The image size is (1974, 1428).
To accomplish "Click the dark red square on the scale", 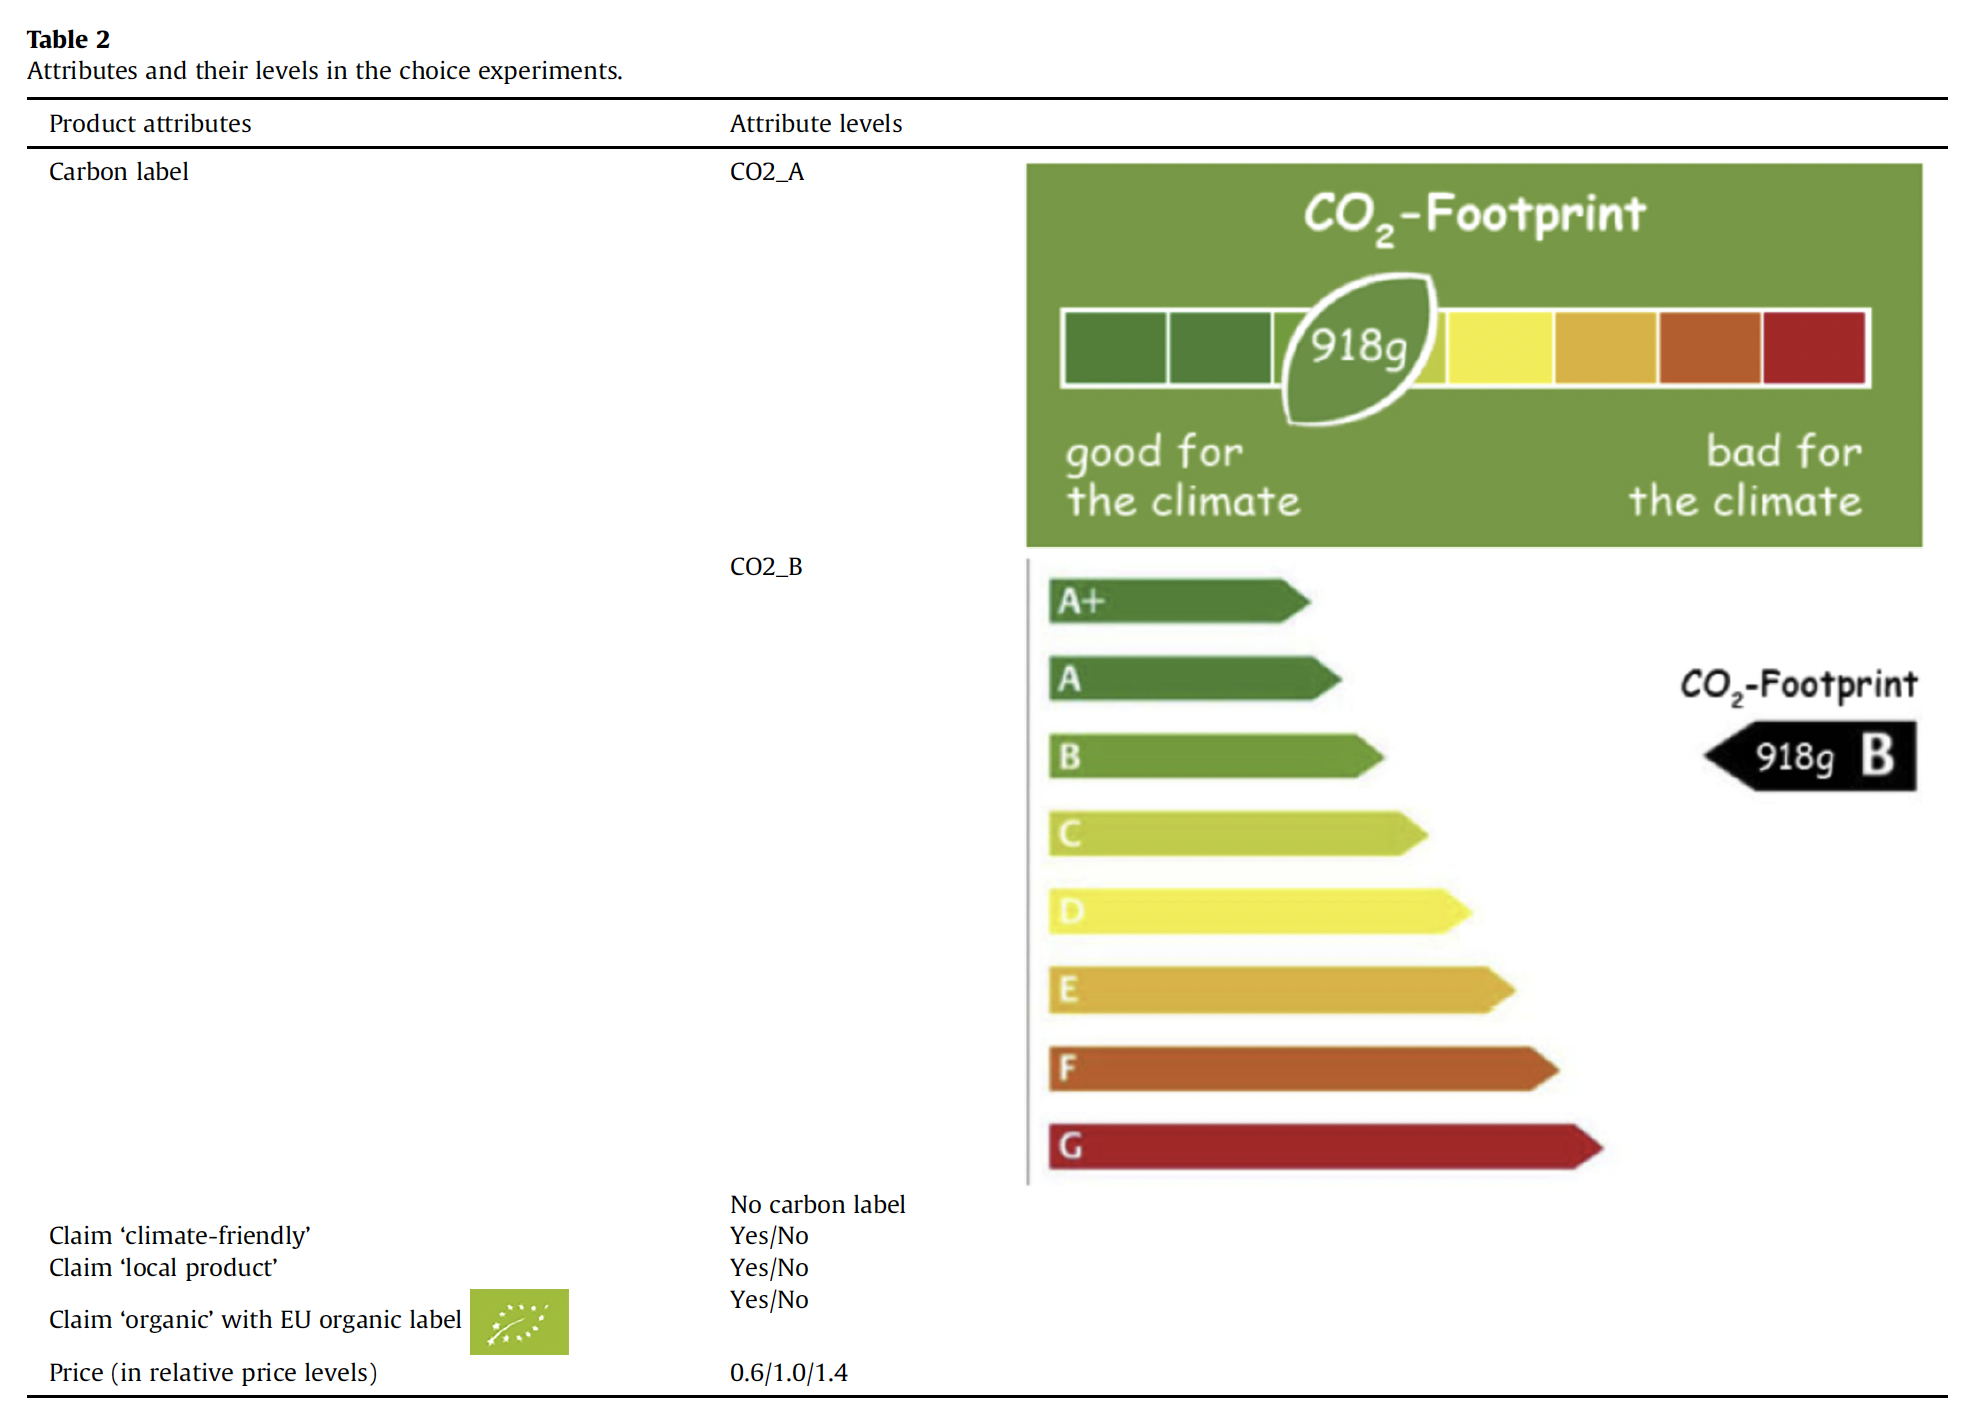I will (x=1814, y=348).
